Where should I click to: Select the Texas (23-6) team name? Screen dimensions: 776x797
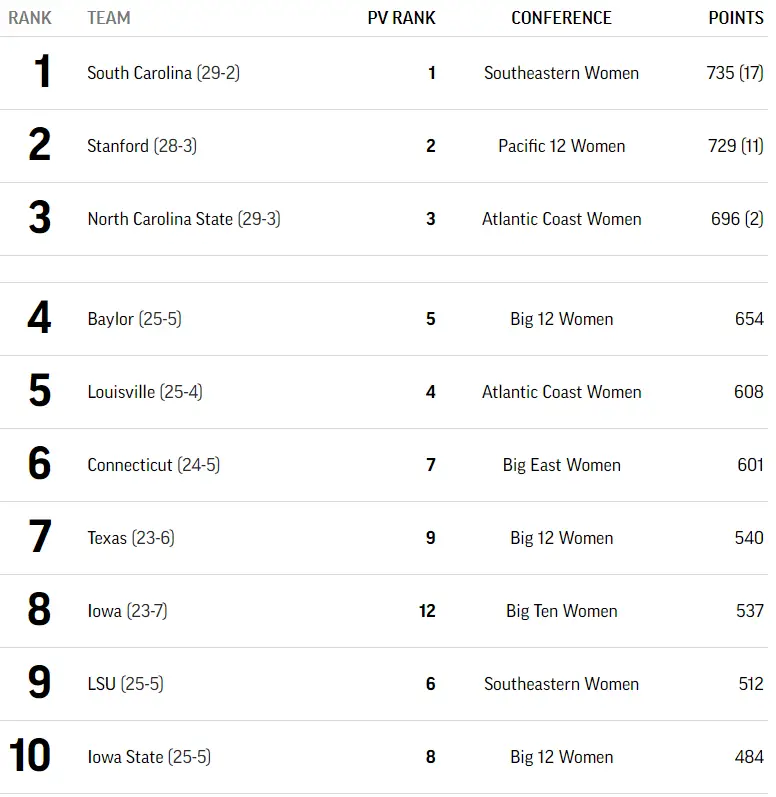(x=130, y=538)
